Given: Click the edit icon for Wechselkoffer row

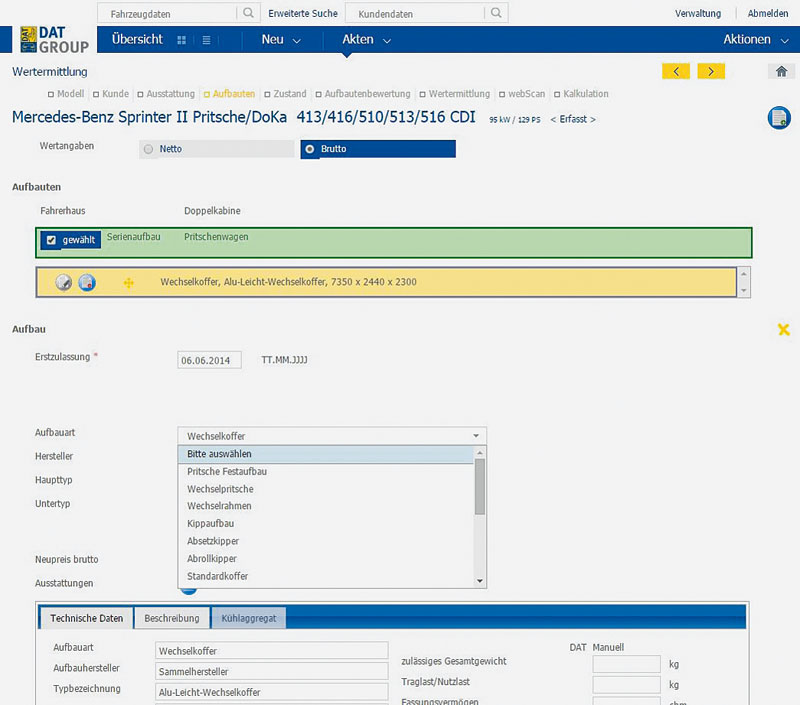Looking at the screenshot, I should pos(63,283).
